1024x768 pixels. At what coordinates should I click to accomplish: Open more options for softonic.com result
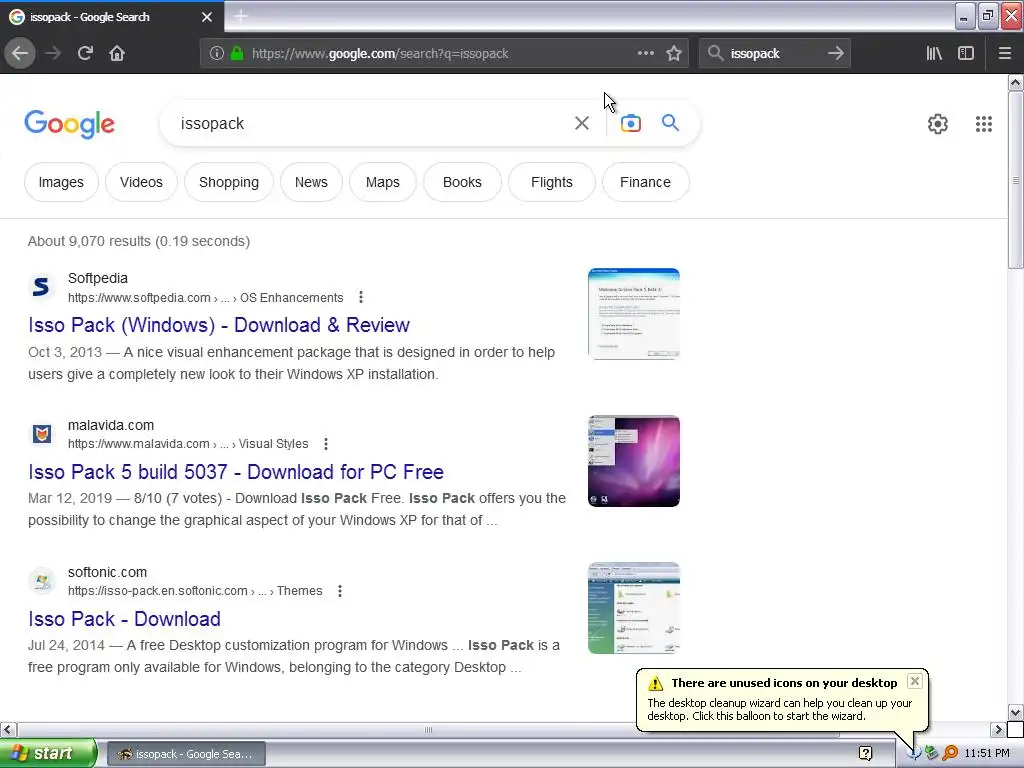coord(340,591)
